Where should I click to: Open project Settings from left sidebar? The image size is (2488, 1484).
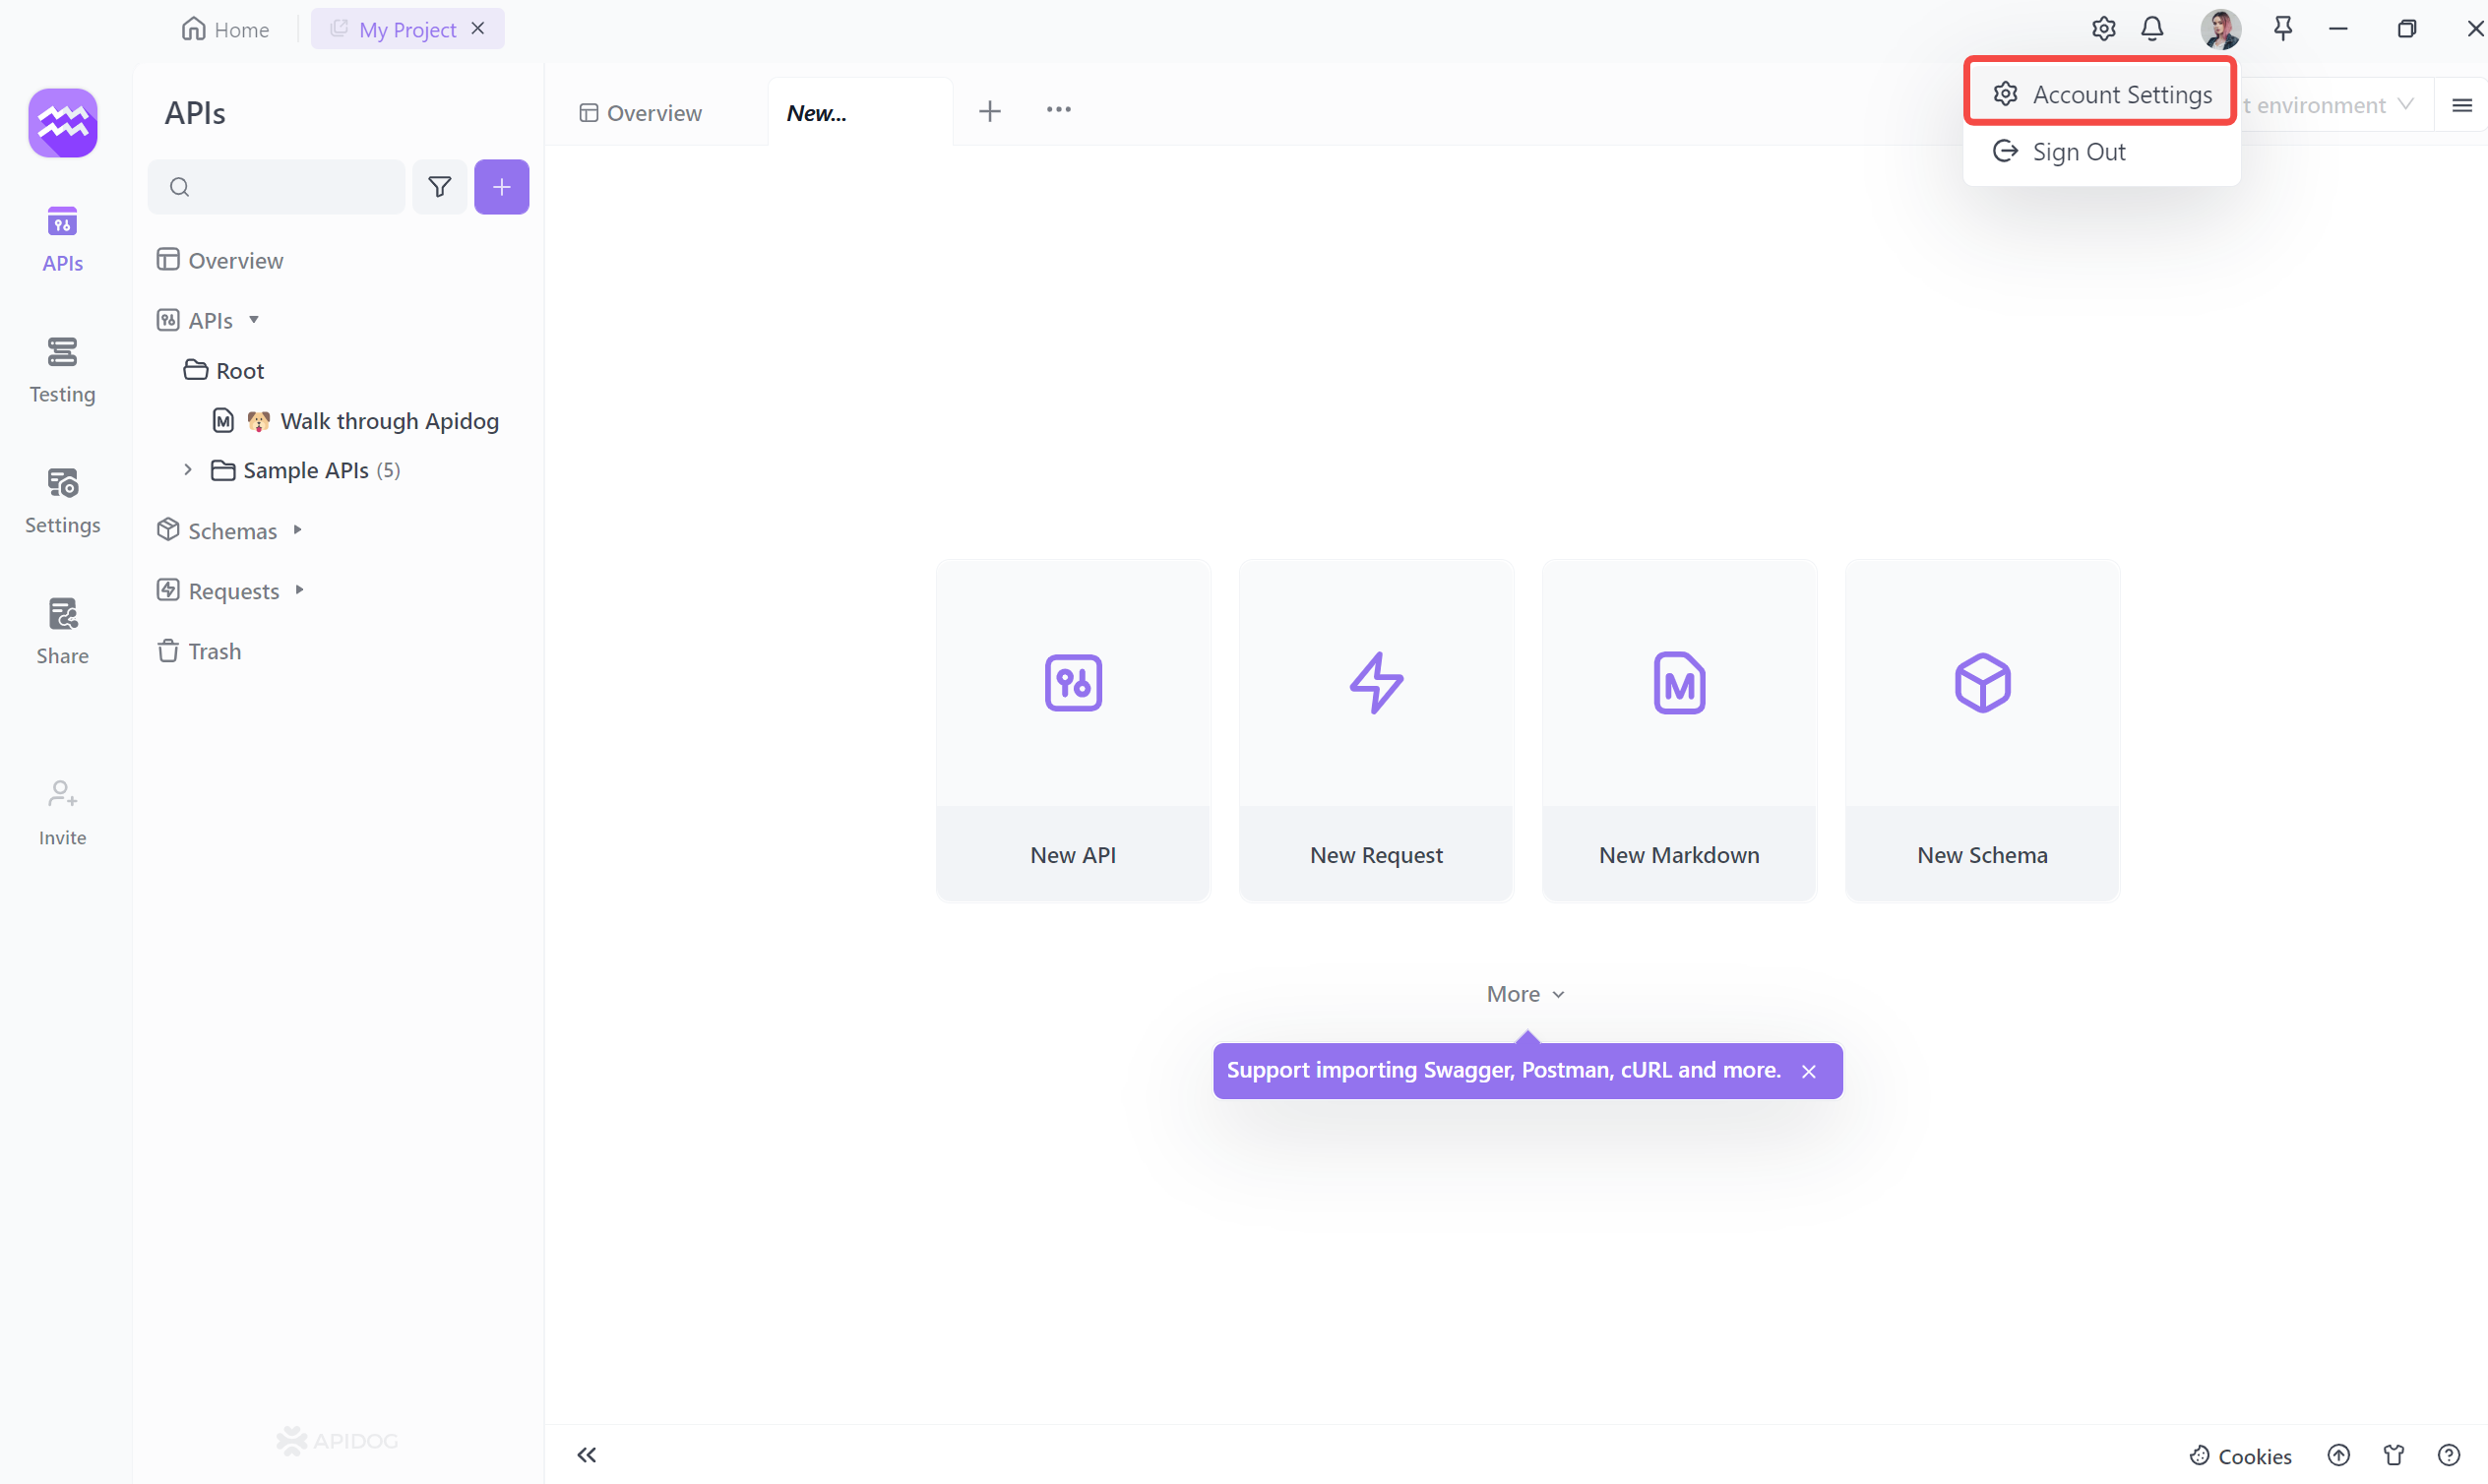(x=62, y=500)
